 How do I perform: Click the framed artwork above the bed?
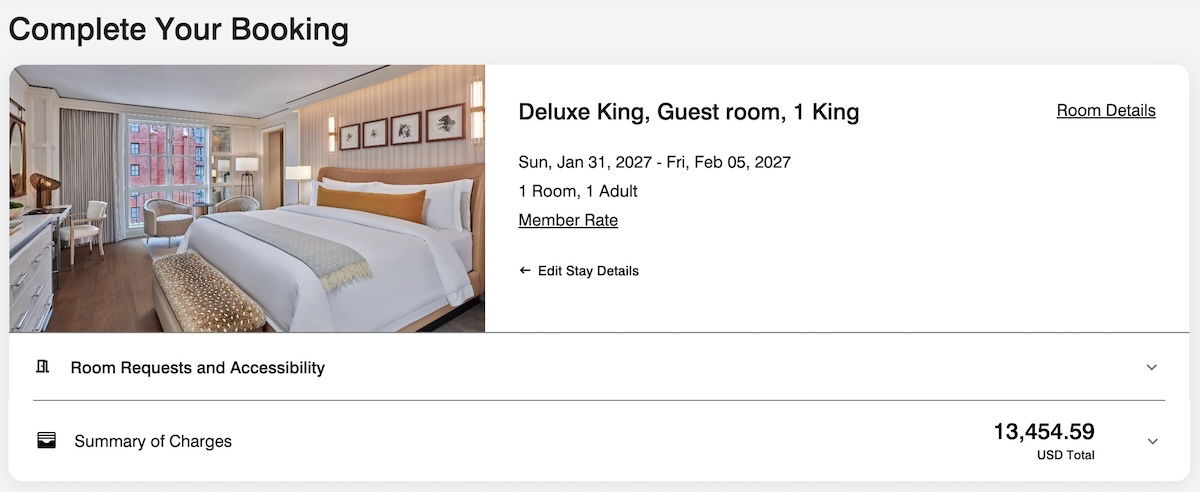[x=404, y=128]
